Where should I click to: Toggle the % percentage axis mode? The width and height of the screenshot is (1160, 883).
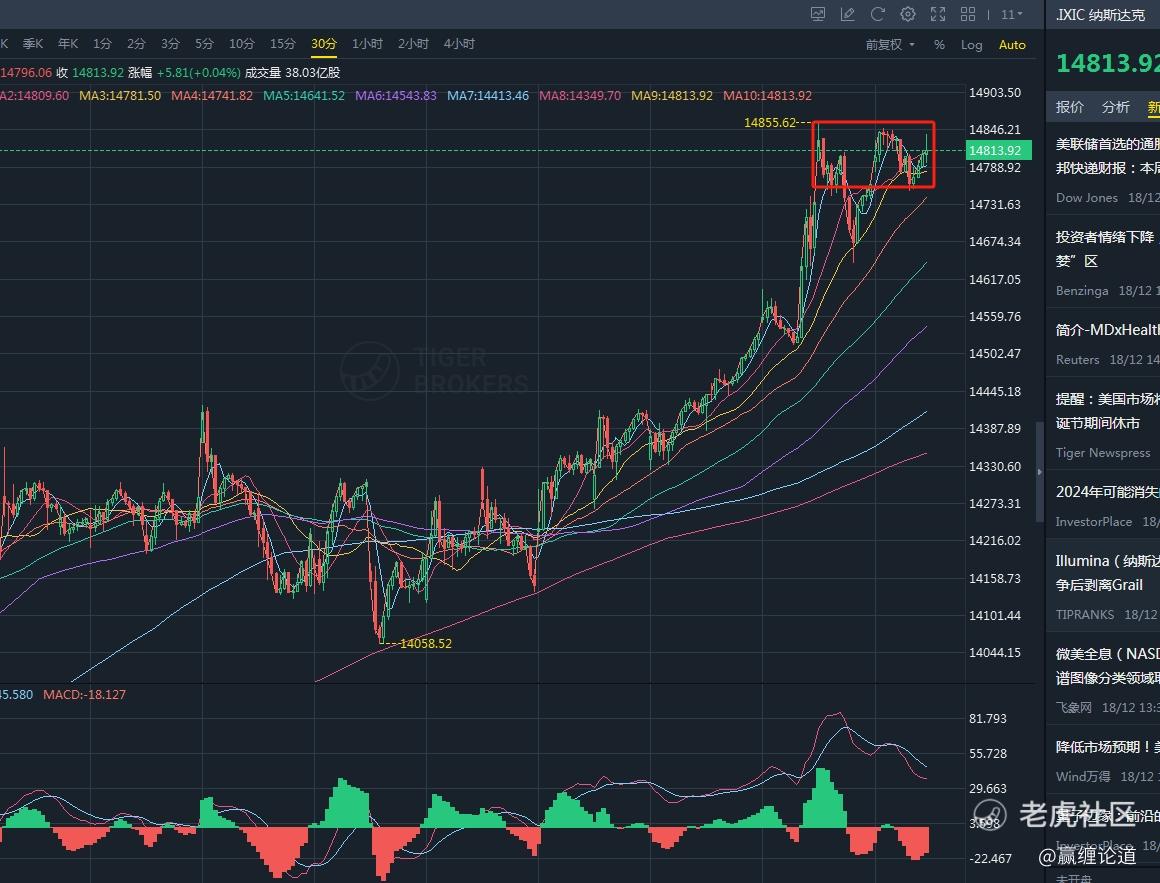tap(940, 44)
